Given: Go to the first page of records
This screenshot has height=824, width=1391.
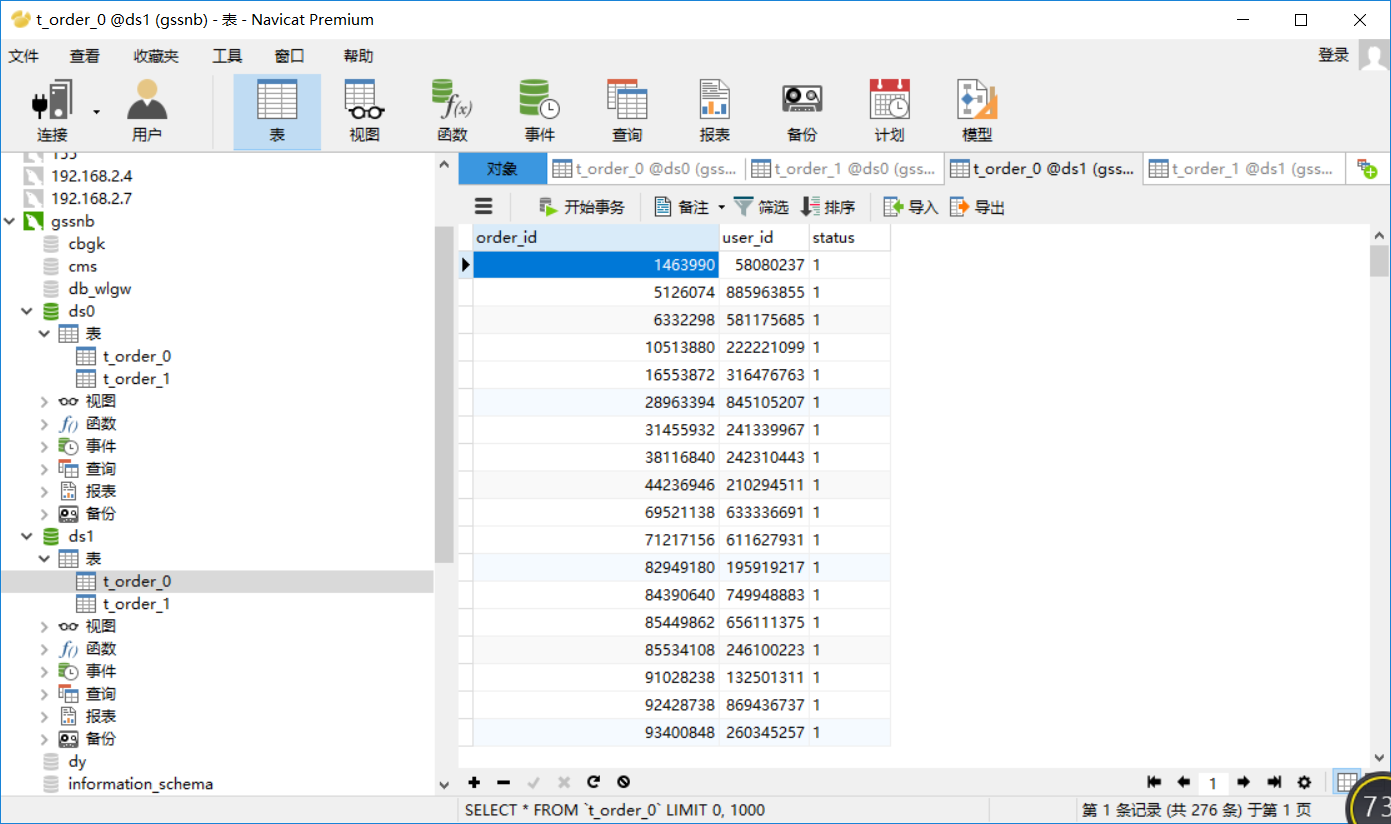Looking at the screenshot, I should (x=1154, y=782).
